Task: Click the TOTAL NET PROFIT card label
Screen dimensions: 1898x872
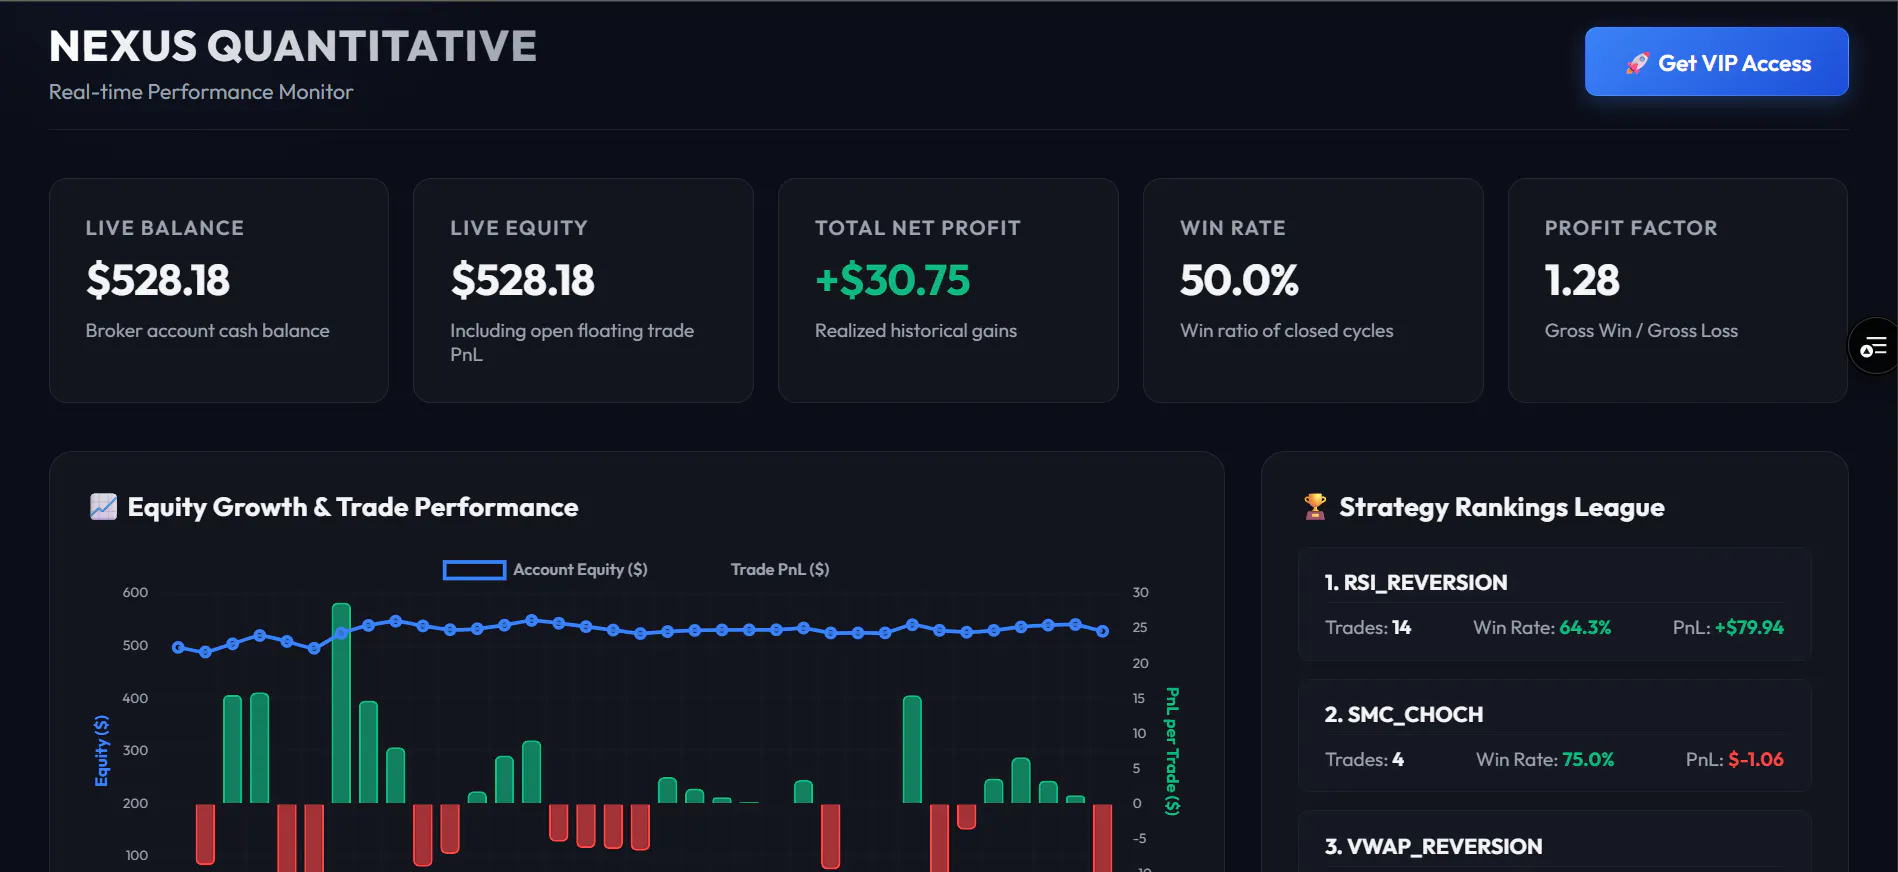Action: 918,228
